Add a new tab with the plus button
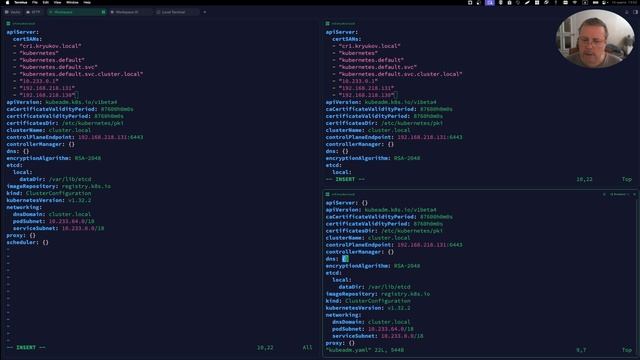 click(x=205, y=12)
